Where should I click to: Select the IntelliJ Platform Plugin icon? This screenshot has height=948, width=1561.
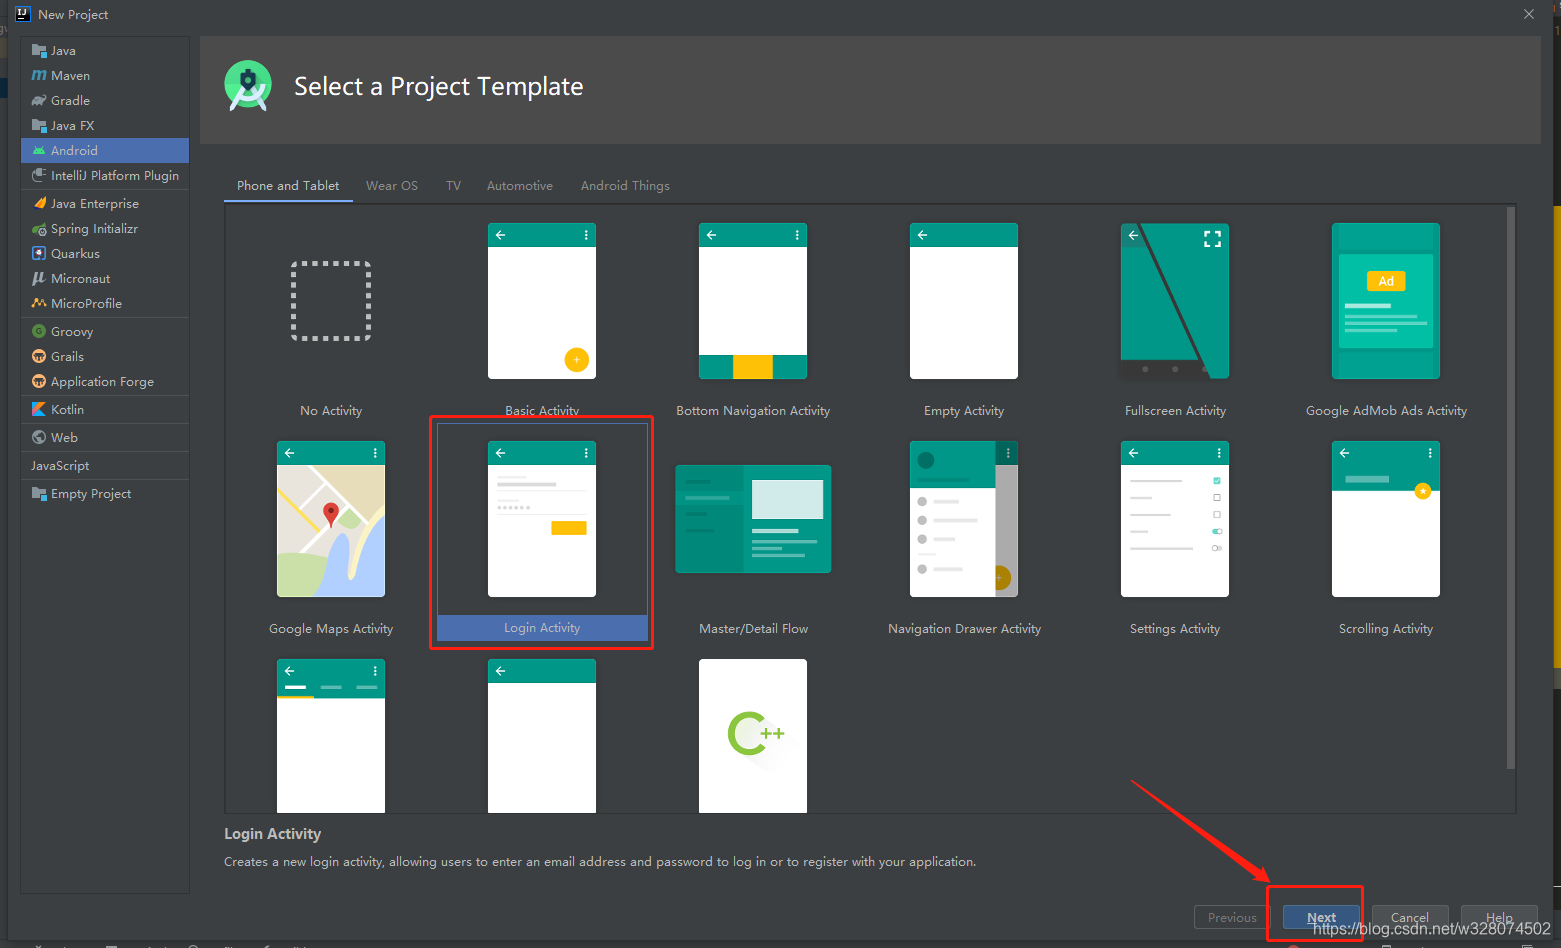(39, 176)
